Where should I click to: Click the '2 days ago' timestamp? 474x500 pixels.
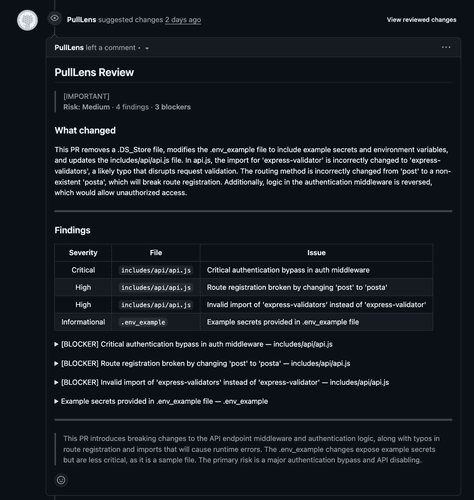point(183,20)
